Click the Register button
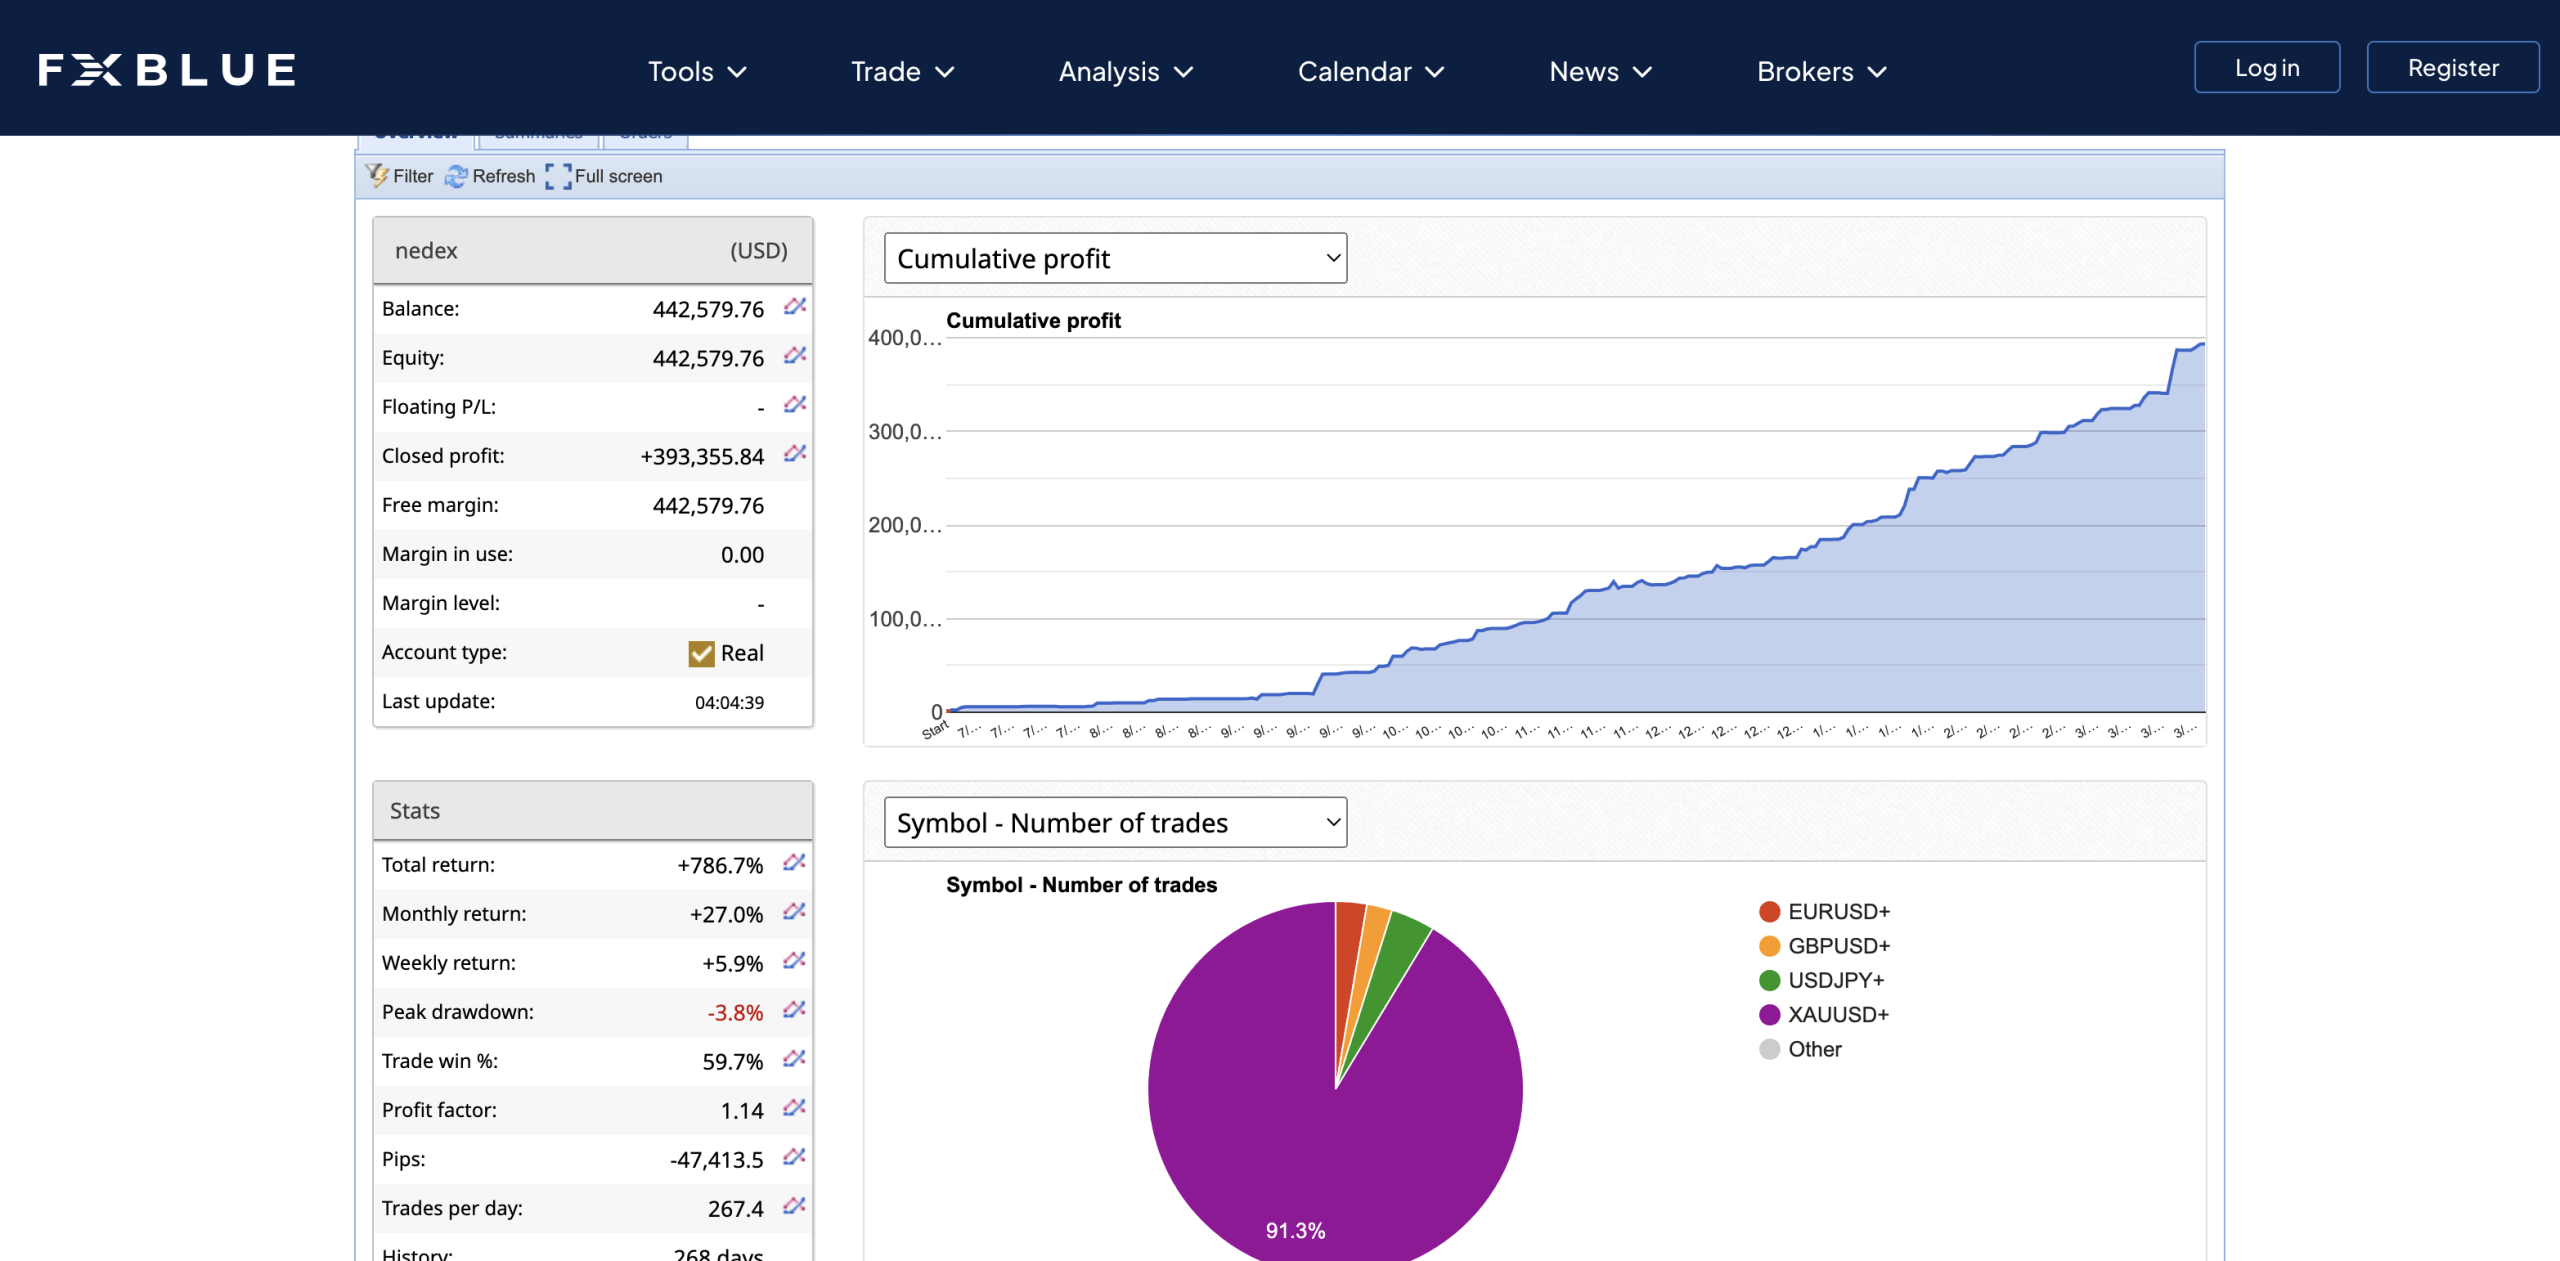This screenshot has height=1261, width=2560. [2452, 68]
